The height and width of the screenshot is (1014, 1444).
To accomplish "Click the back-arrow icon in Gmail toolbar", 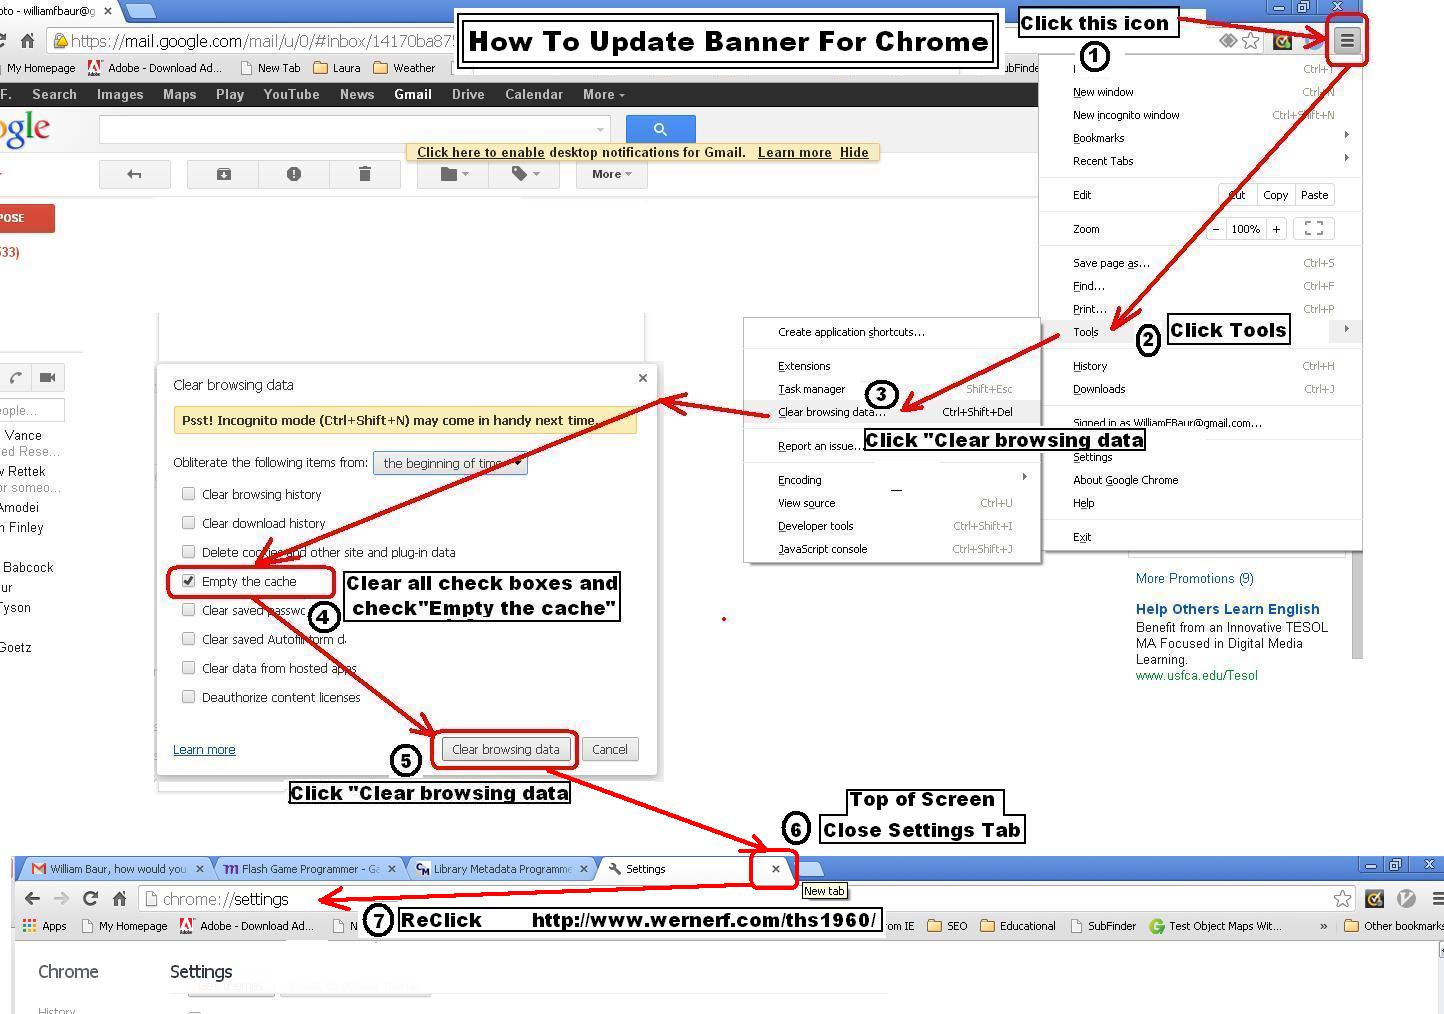I will point(134,174).
